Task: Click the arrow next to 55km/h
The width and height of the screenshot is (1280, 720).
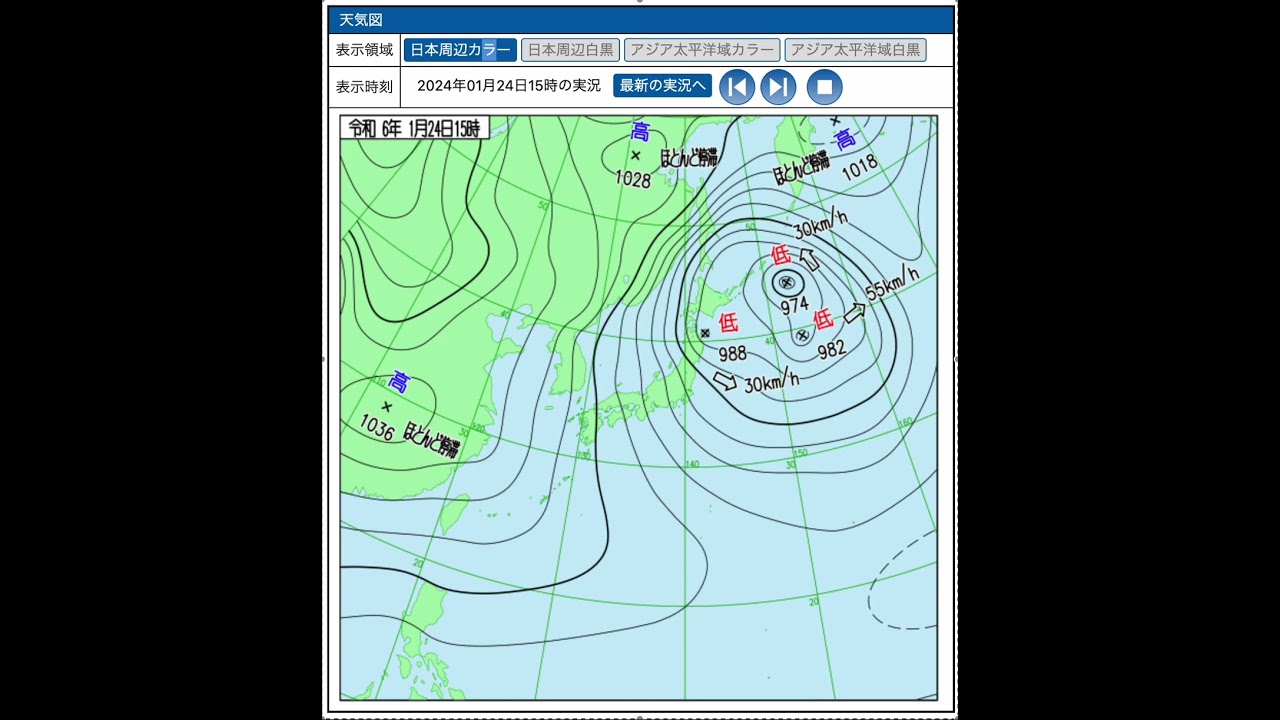Action: [x=854, y=313]
